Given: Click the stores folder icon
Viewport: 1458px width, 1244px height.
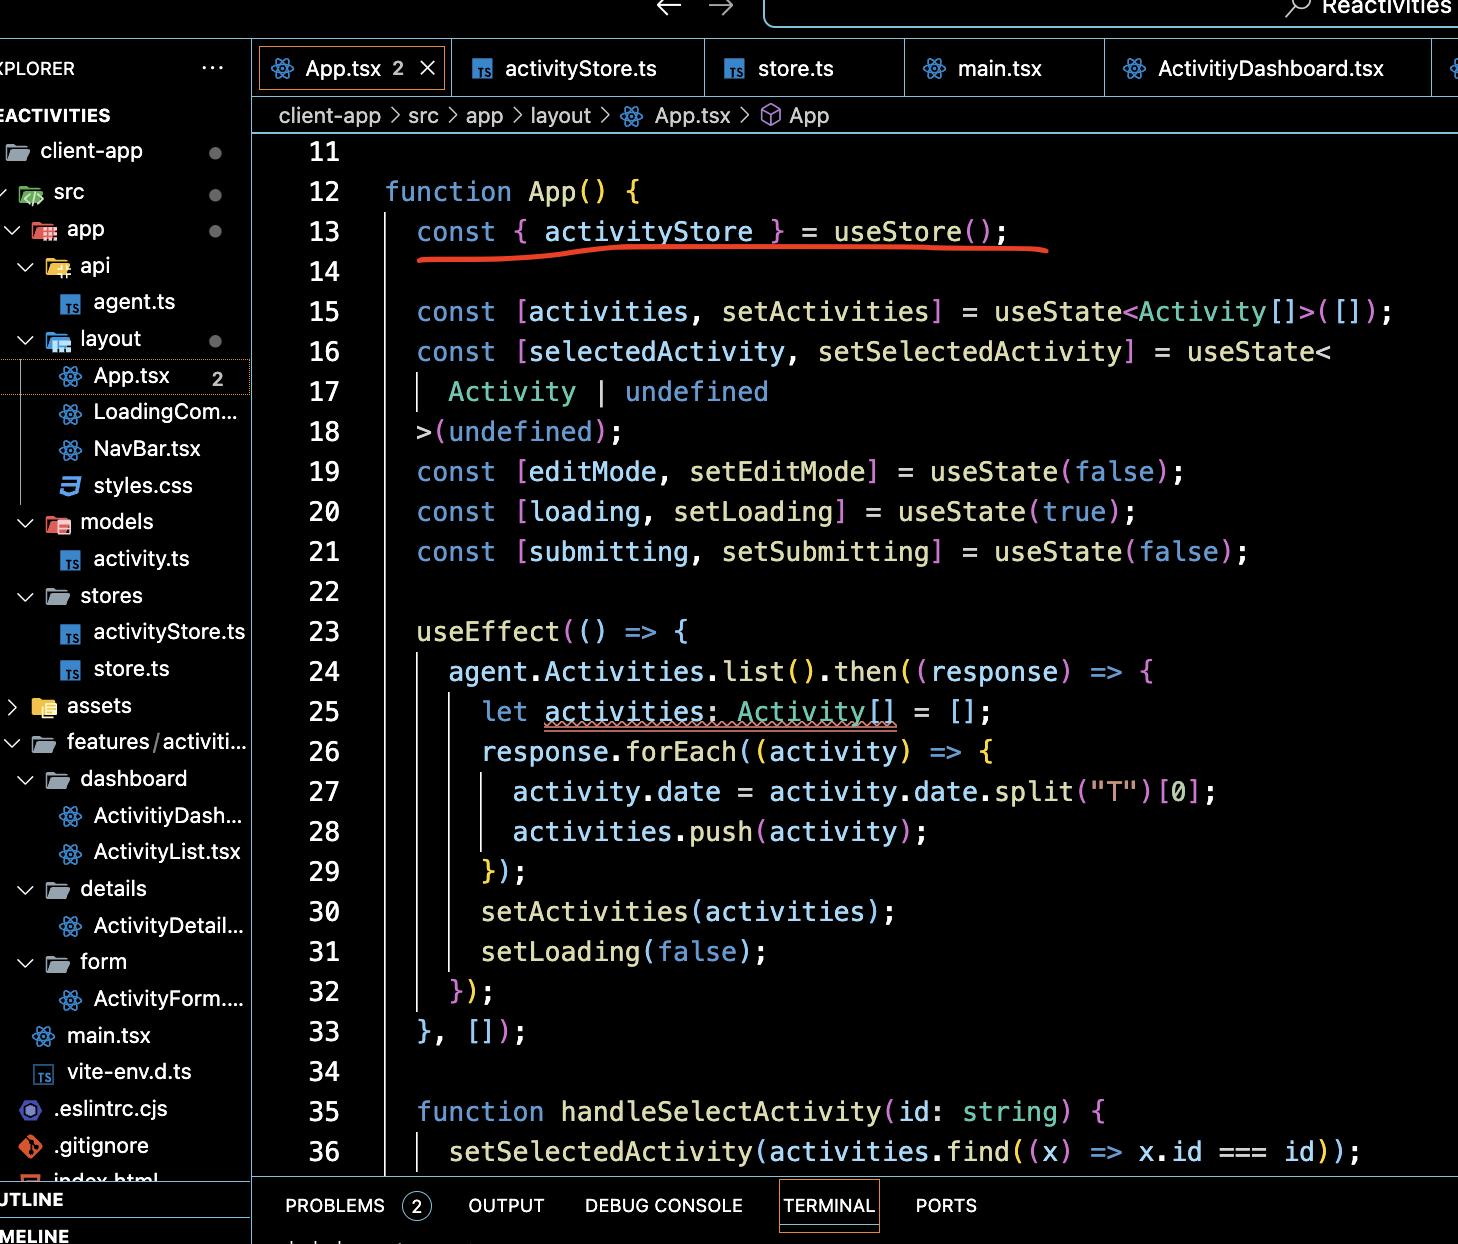Looking at the screenshot, I should tap(58, 597).
